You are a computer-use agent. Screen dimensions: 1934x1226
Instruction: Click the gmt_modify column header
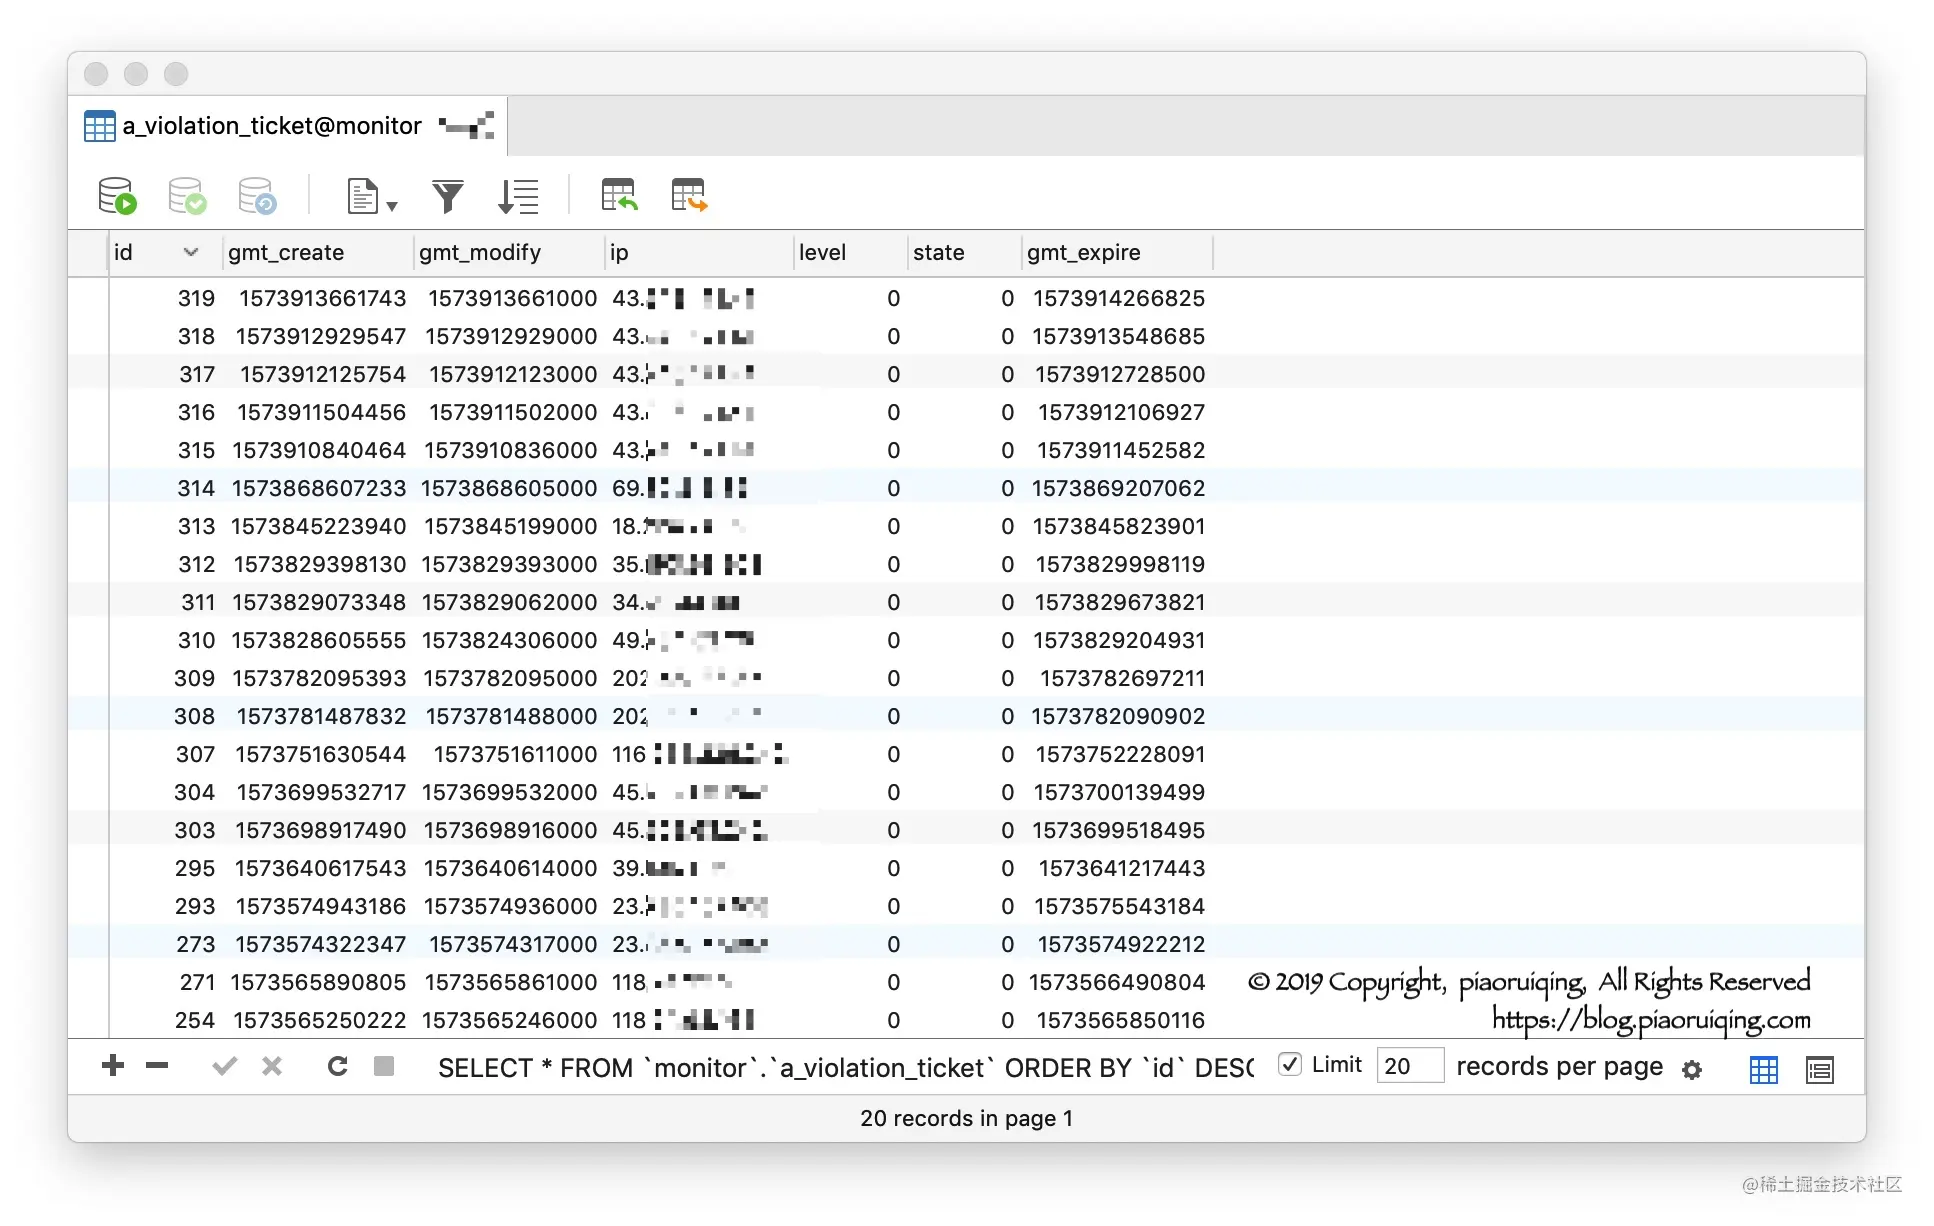[x=508, y=253]
